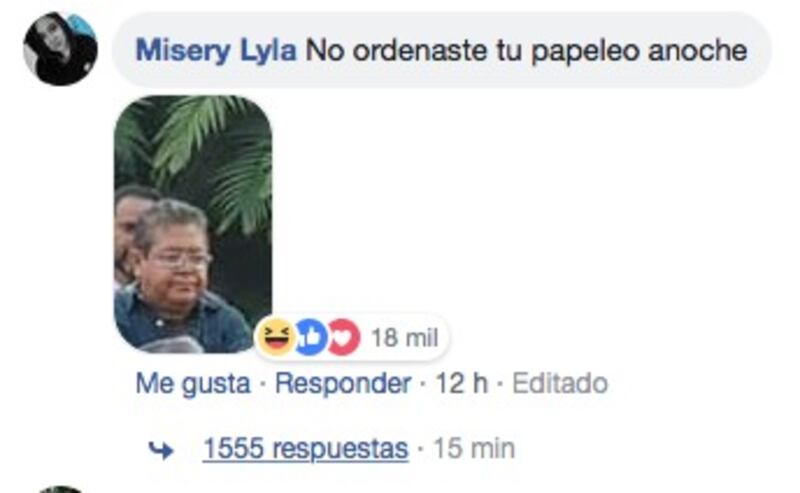Open the "12 h" comment timestamp

tap(461, 383)
